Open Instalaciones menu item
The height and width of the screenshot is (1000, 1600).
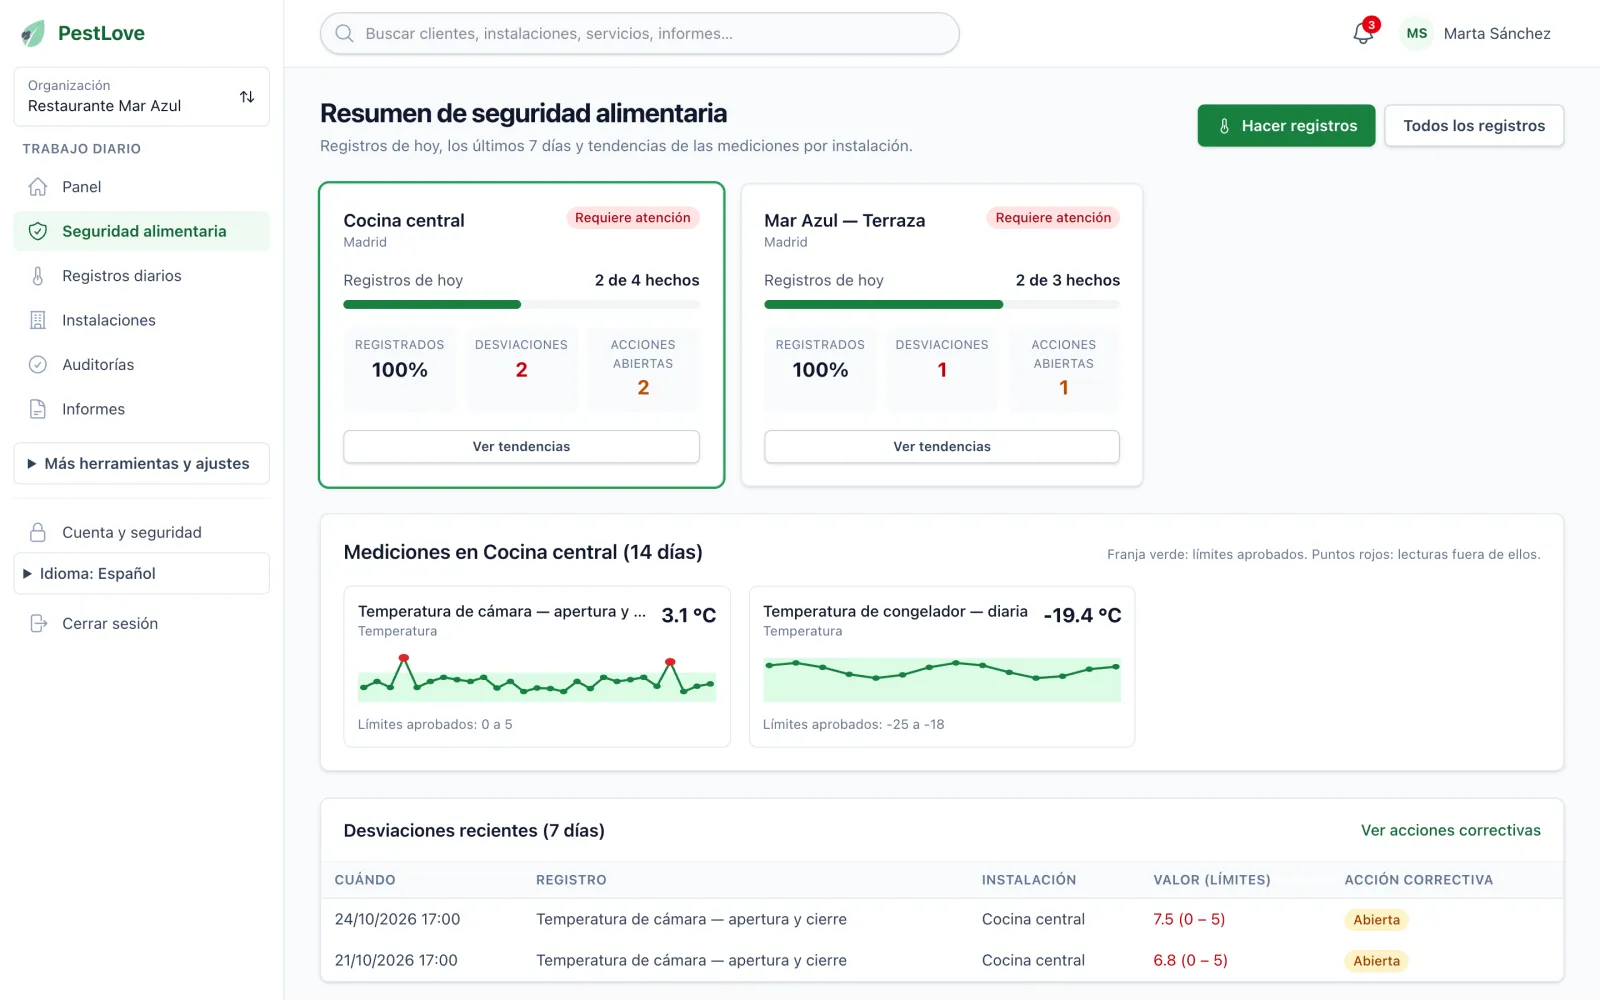pyautogui.click(x=141, y=320)
